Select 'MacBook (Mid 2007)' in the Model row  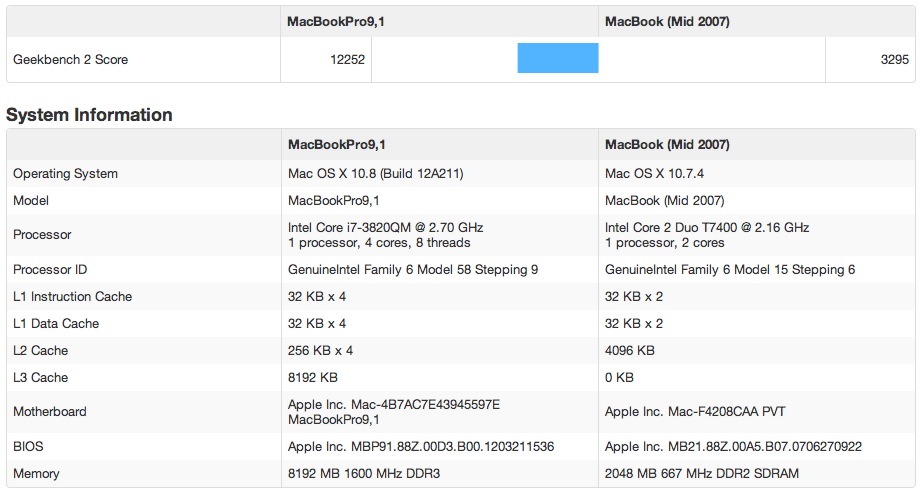pos(664,200)
